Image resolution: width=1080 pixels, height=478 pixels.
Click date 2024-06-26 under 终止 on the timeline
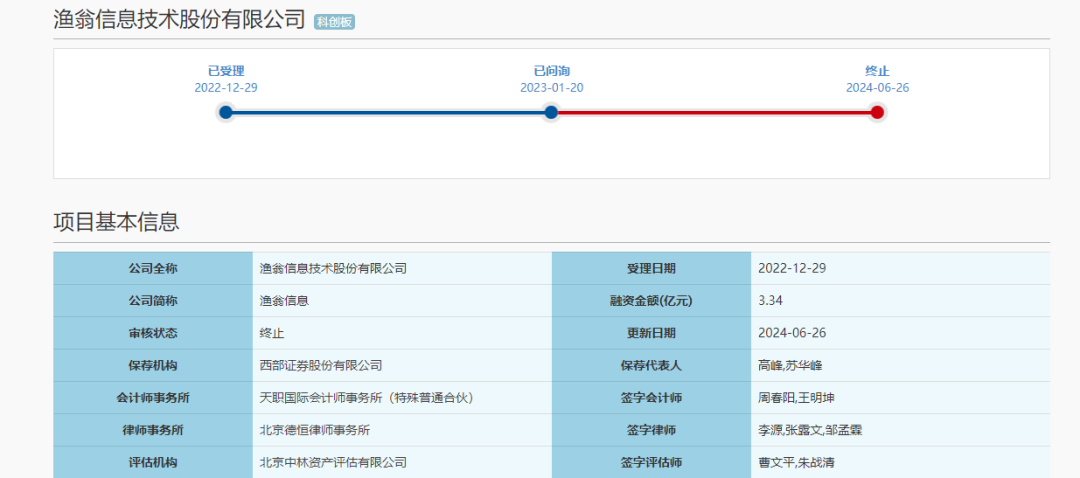tap(878, 87)
